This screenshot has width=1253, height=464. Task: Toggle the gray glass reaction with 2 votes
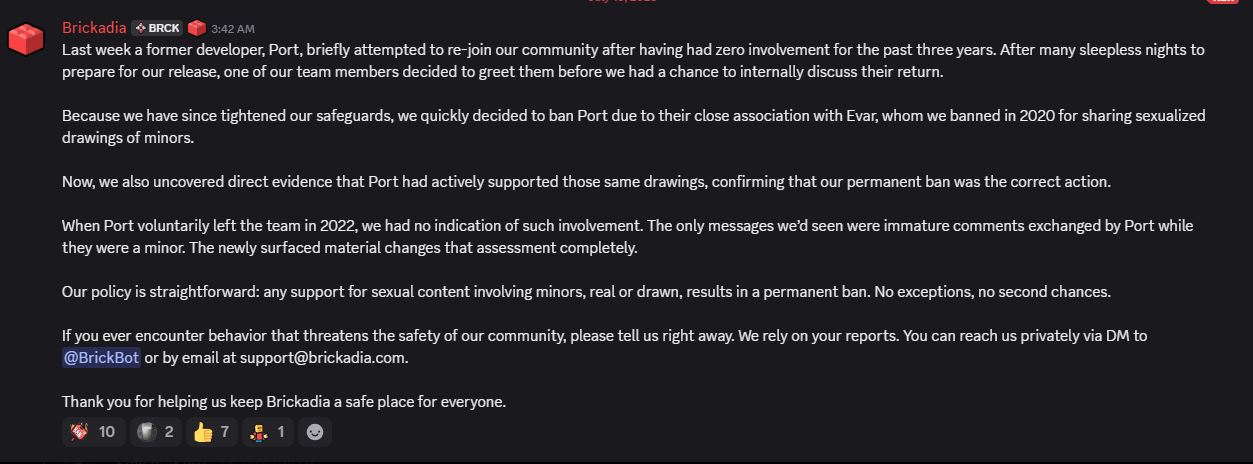pyautogui.click(x=155, y=432)
